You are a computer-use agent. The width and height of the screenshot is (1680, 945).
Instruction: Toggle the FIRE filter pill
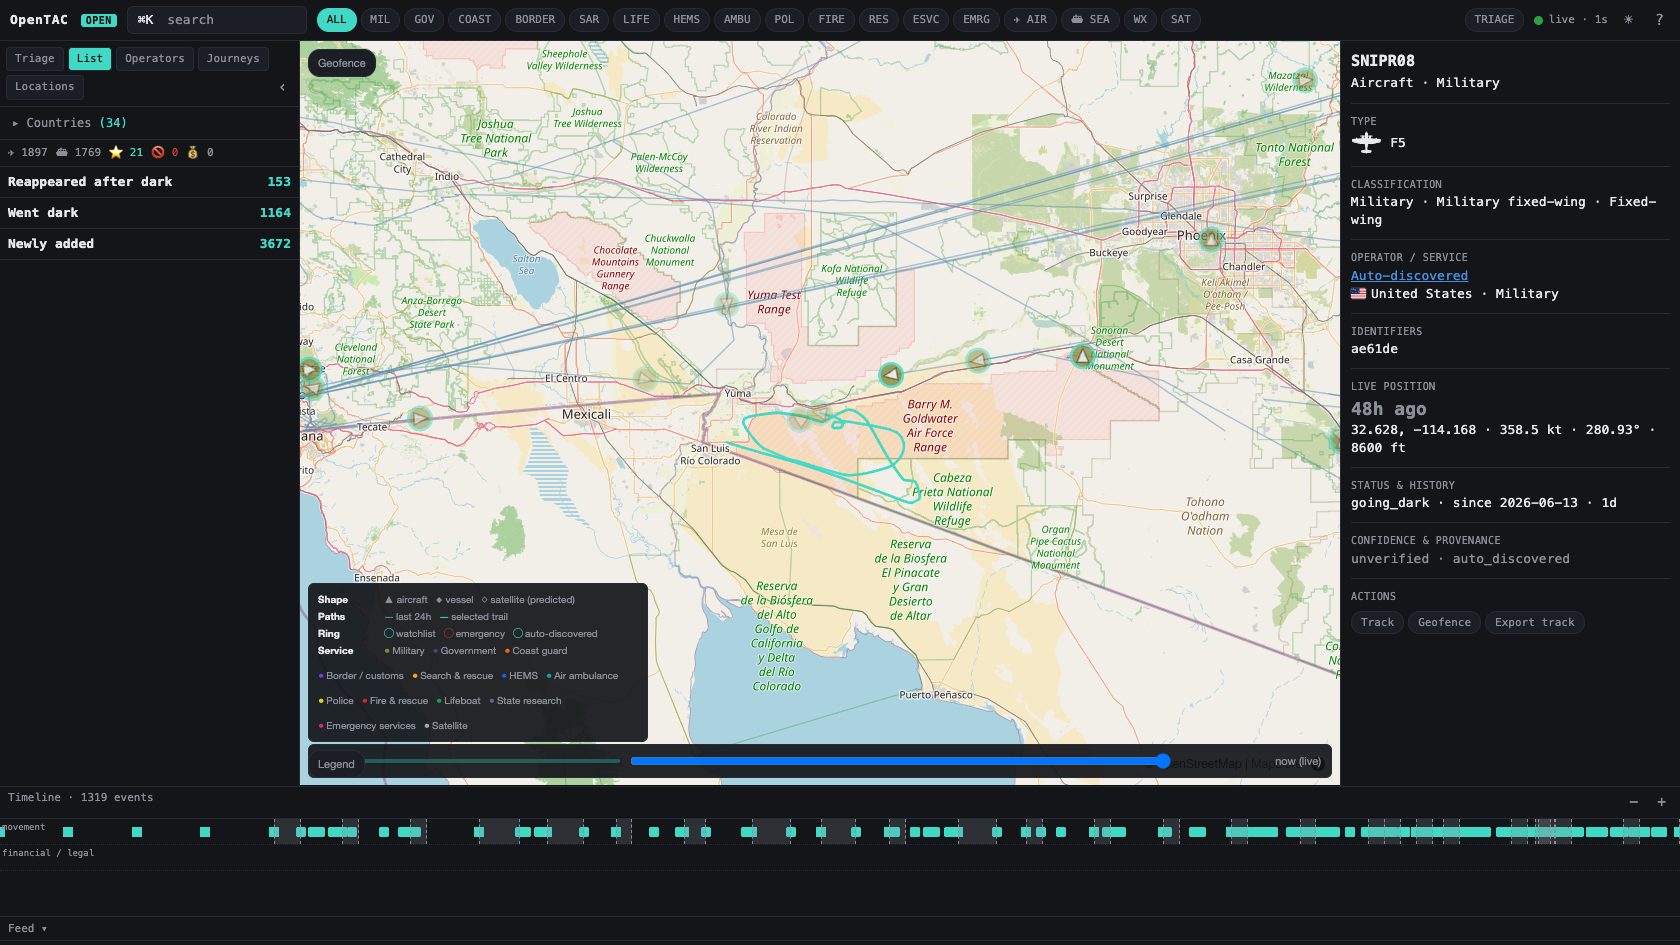pyautogui.click(x=831, y=19)
